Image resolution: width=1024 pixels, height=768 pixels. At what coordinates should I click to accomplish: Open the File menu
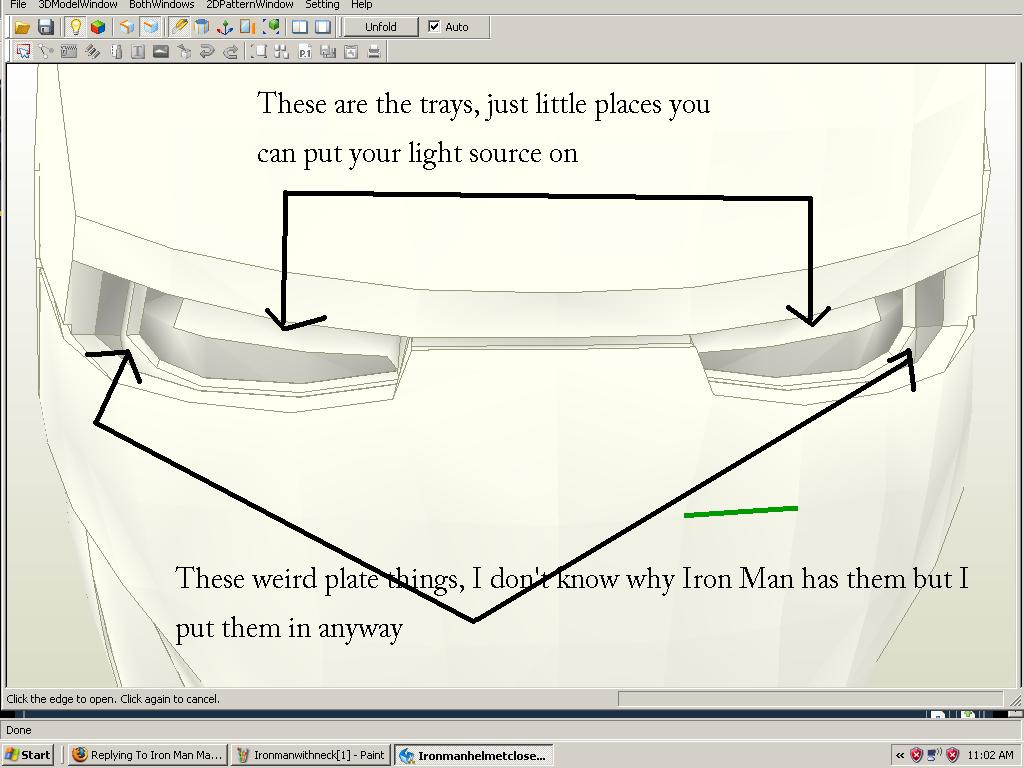[18, 5]
